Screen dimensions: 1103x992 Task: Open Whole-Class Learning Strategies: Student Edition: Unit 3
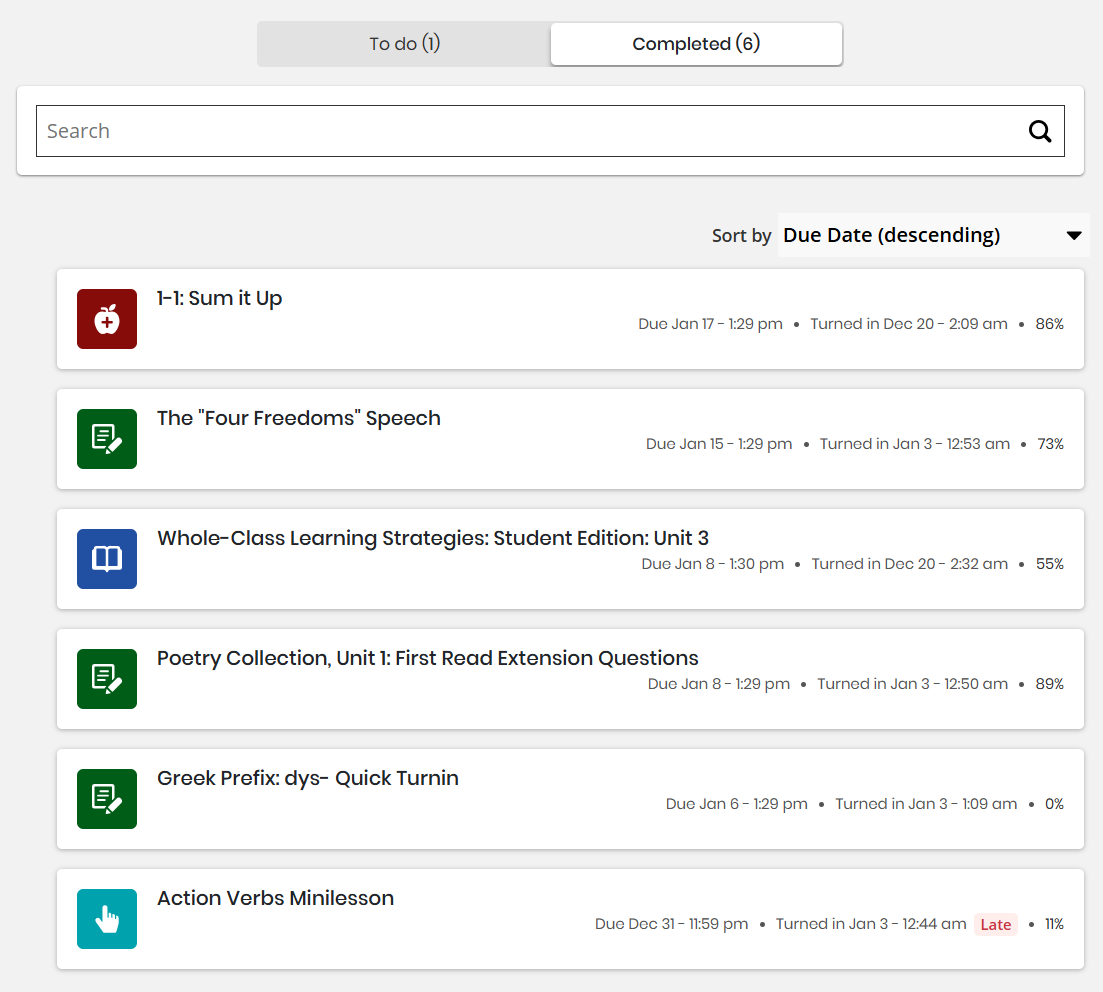(433, 538)
